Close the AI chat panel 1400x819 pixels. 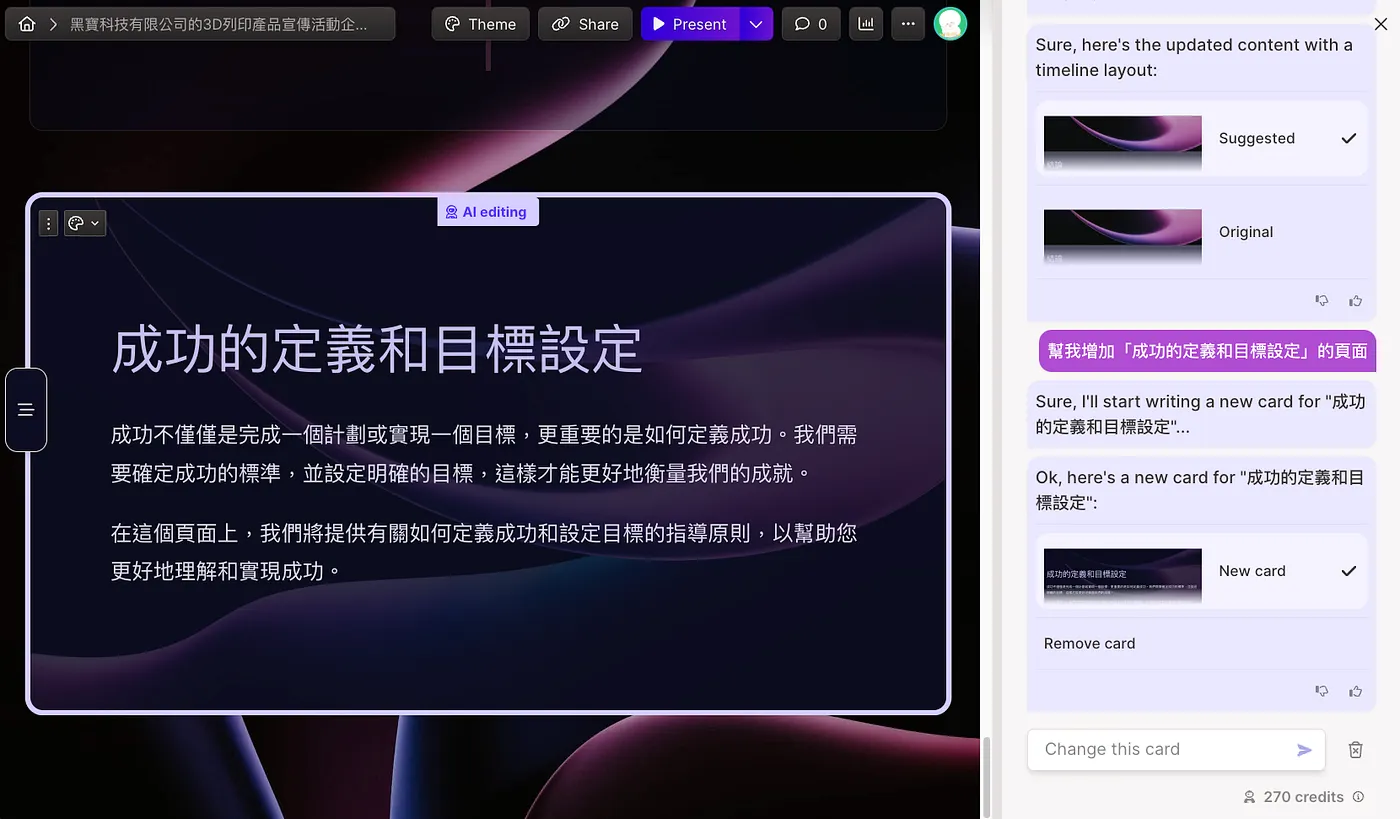(1380, 24)
